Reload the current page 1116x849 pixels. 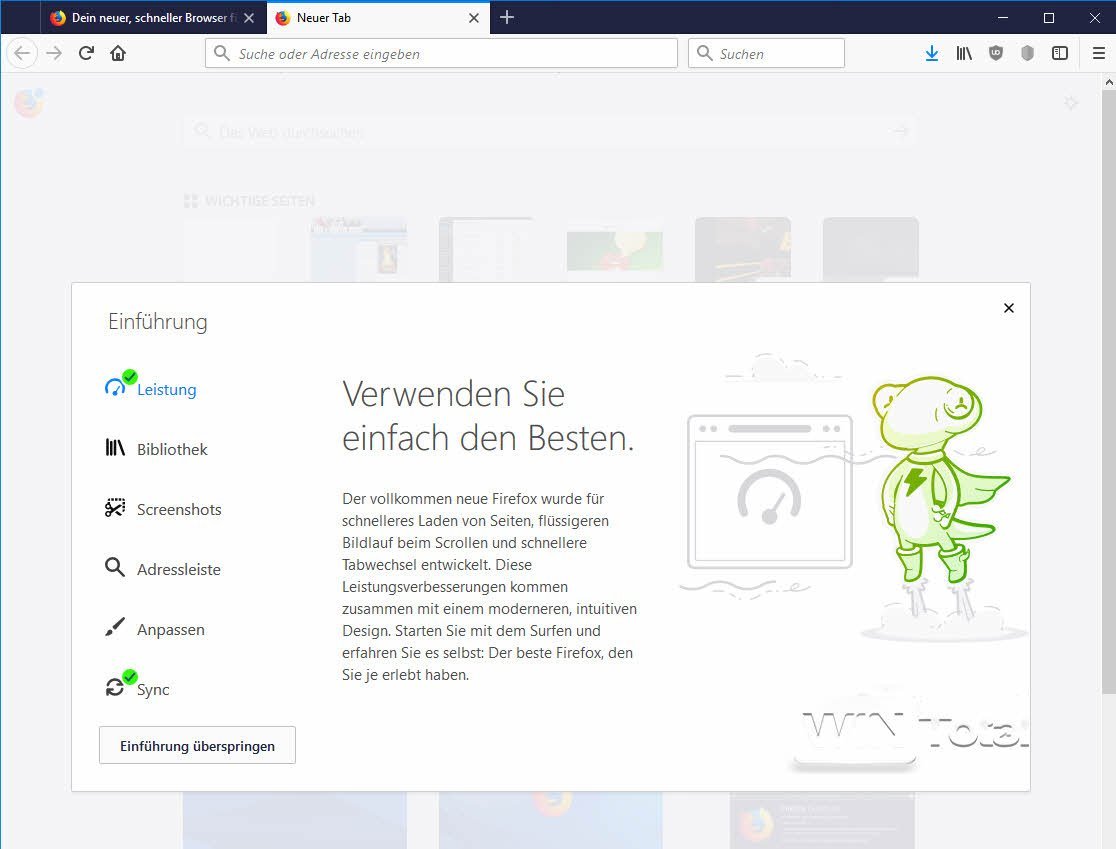tap(86, 53)
